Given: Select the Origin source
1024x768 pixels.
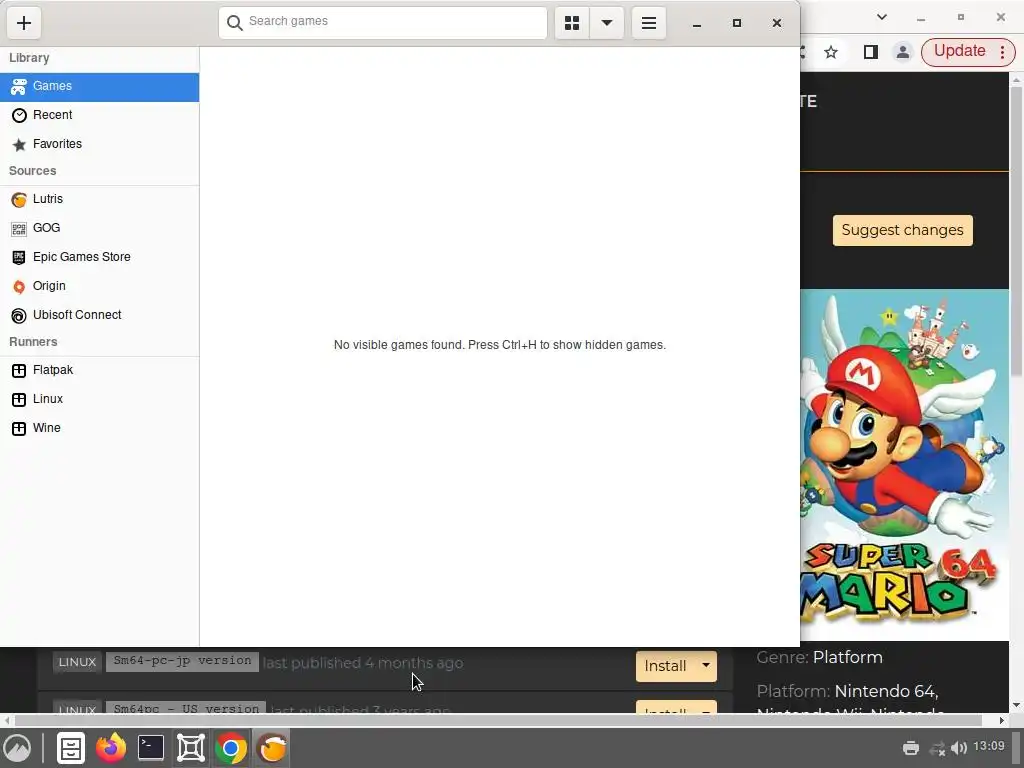Looking at the screenshot, I should [x=99, y=286].
